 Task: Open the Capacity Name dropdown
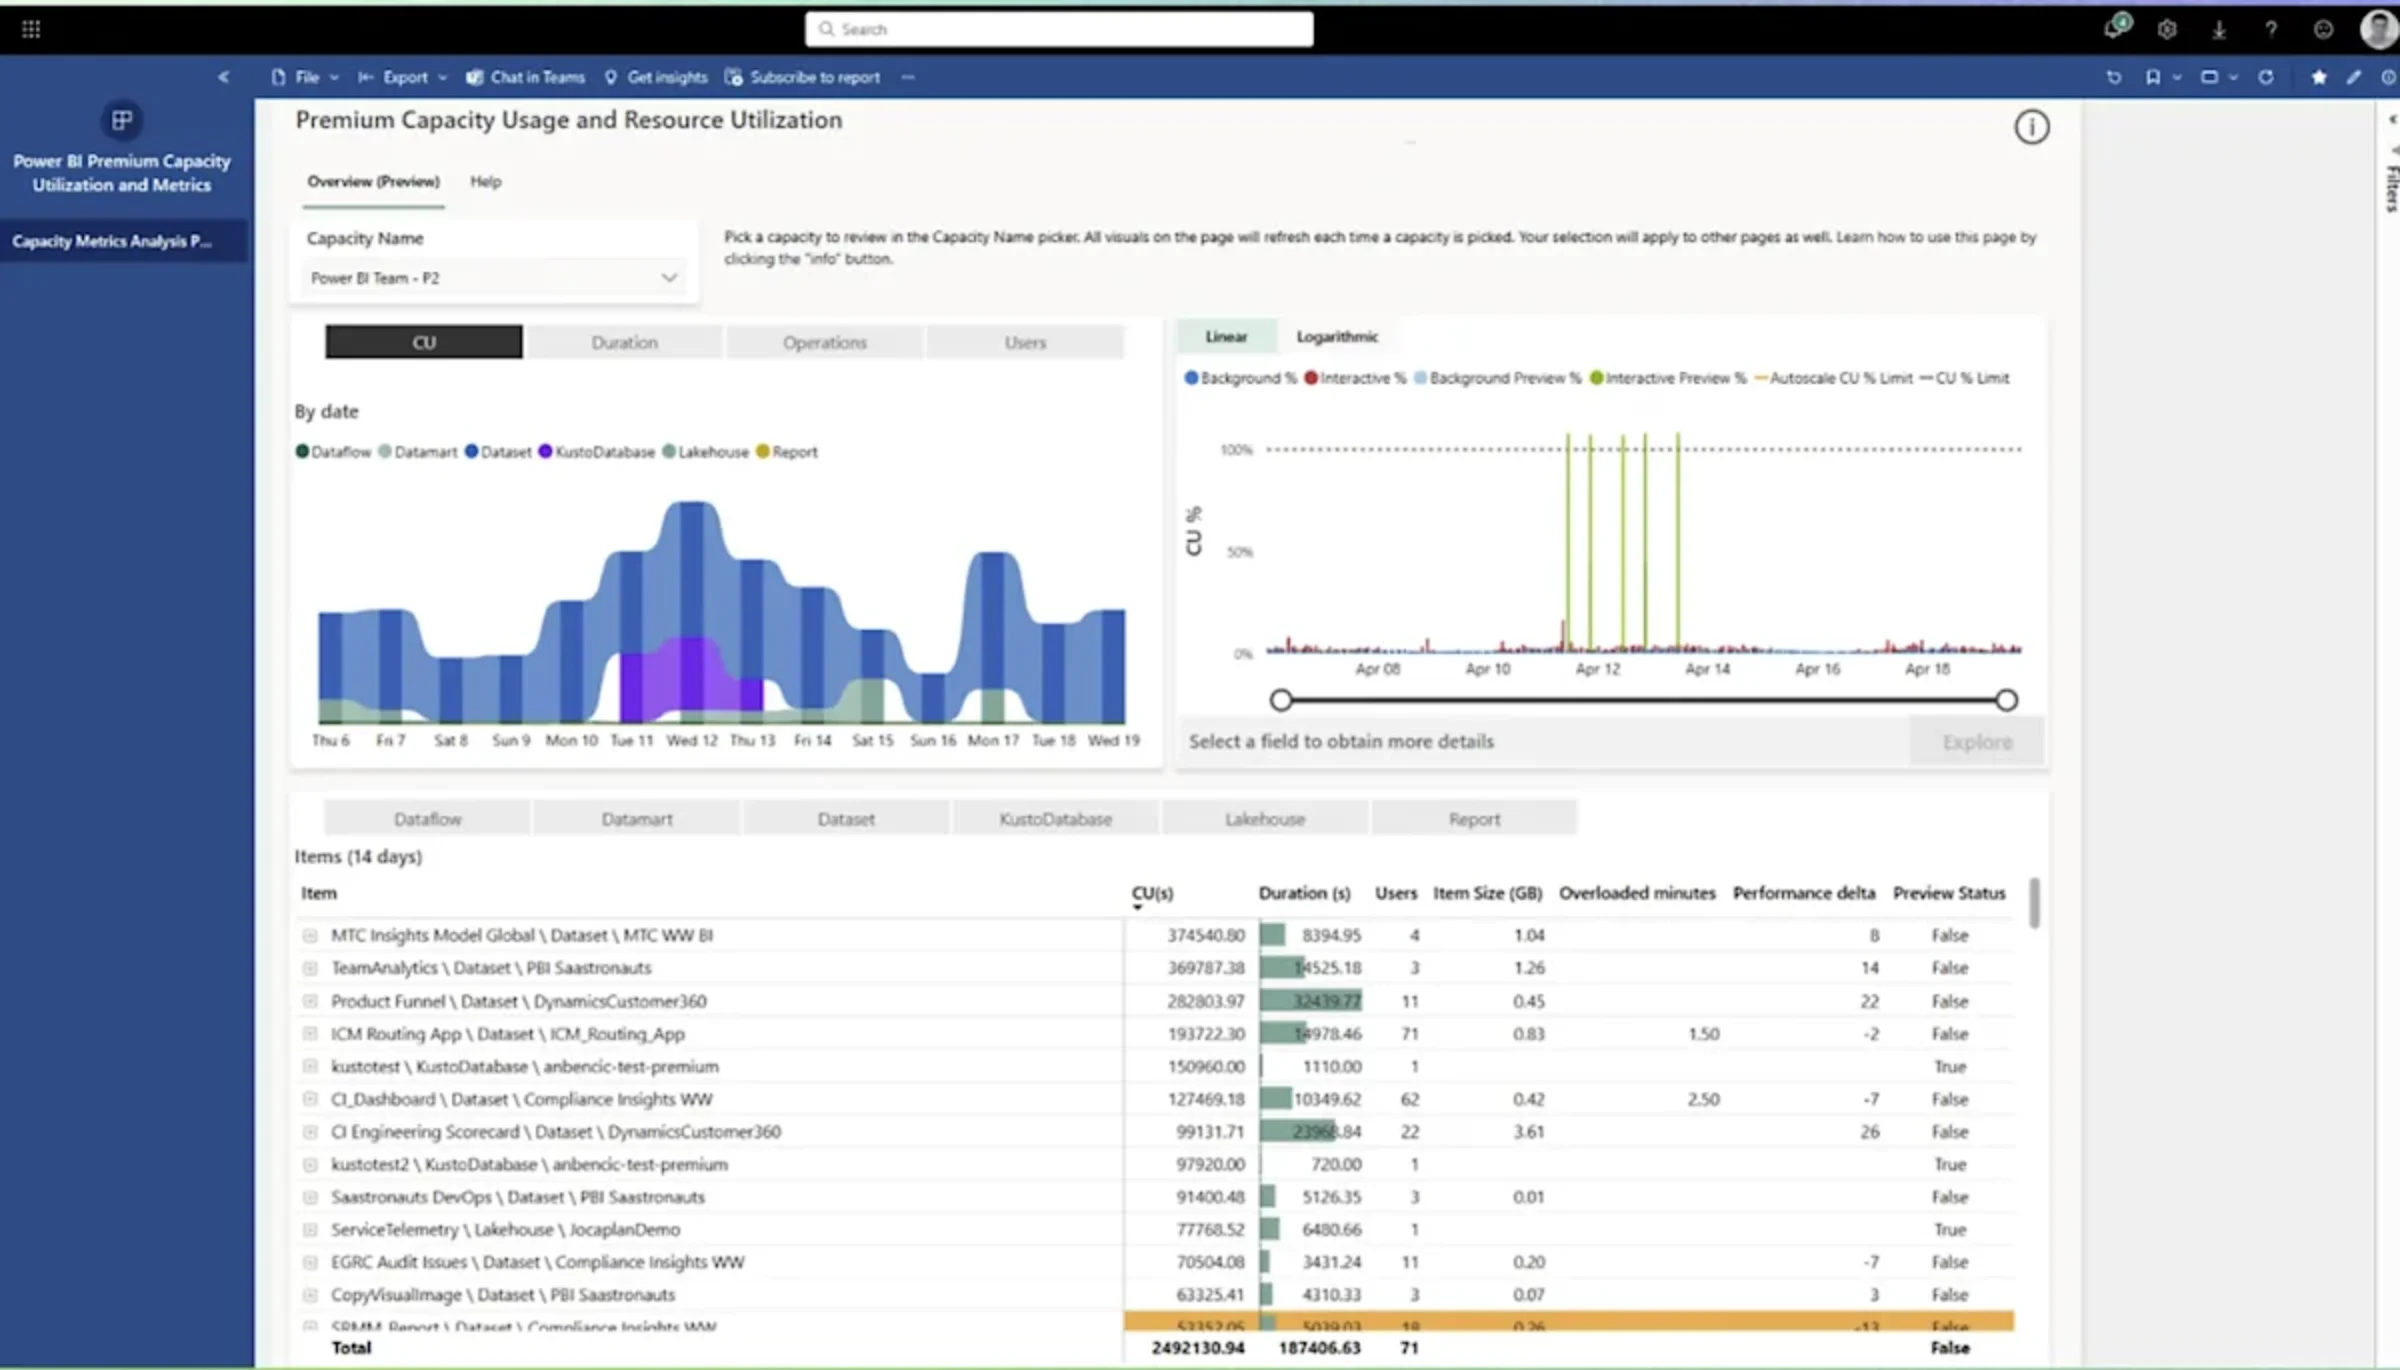coord(668,277)
